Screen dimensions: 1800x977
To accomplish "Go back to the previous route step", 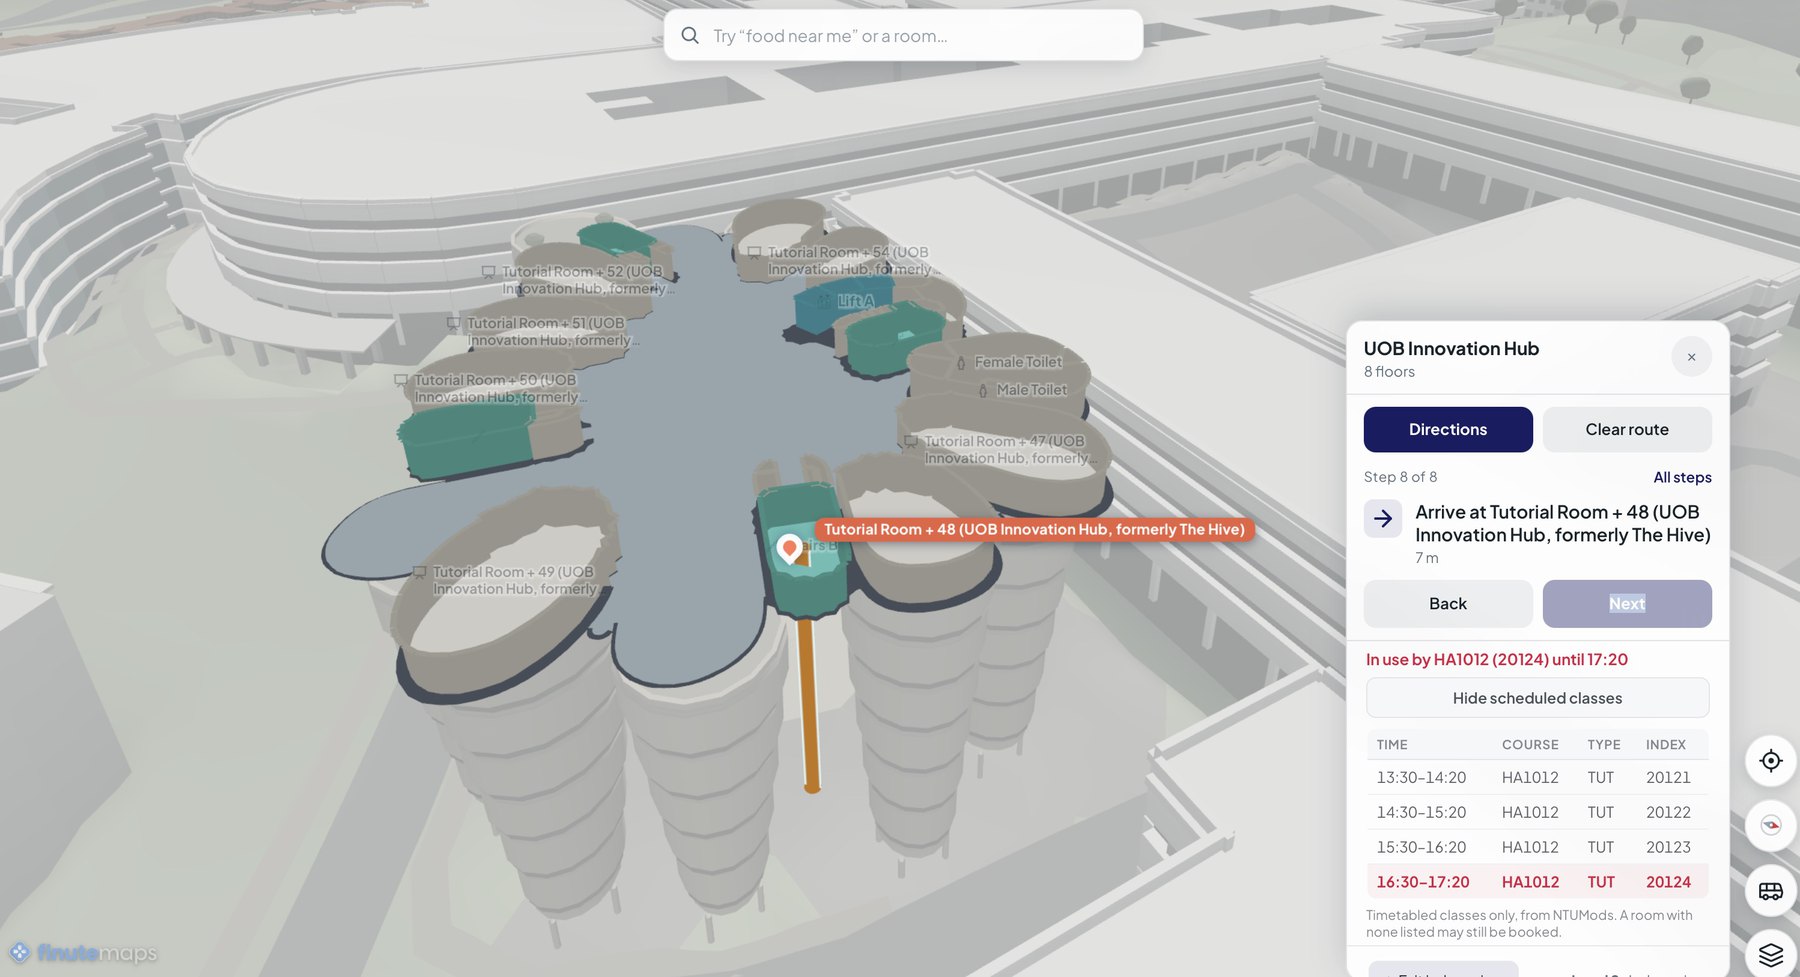I will click(1448, 603).
